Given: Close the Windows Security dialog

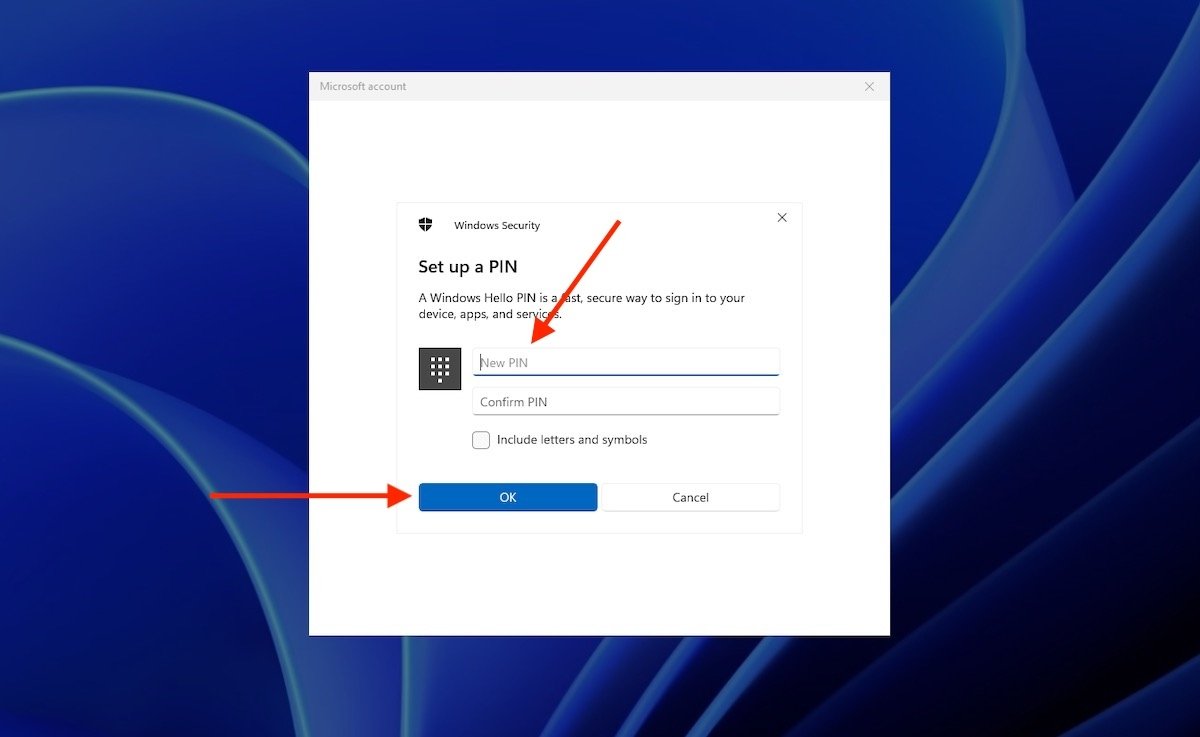Looking at the screenshot, I should (782, 217).
